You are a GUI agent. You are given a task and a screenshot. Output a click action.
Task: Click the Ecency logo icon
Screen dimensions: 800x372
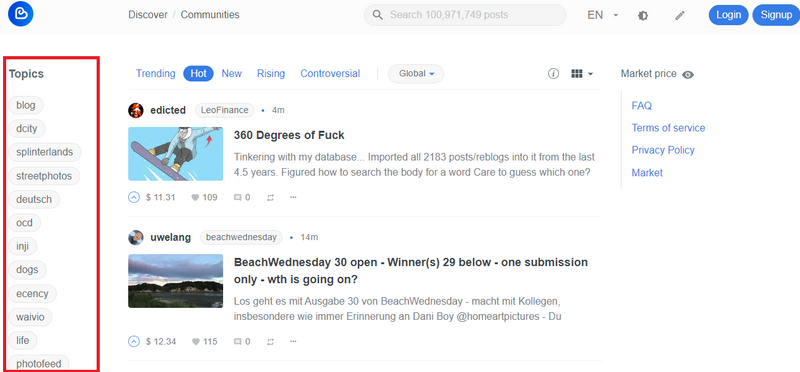point(20,14)
